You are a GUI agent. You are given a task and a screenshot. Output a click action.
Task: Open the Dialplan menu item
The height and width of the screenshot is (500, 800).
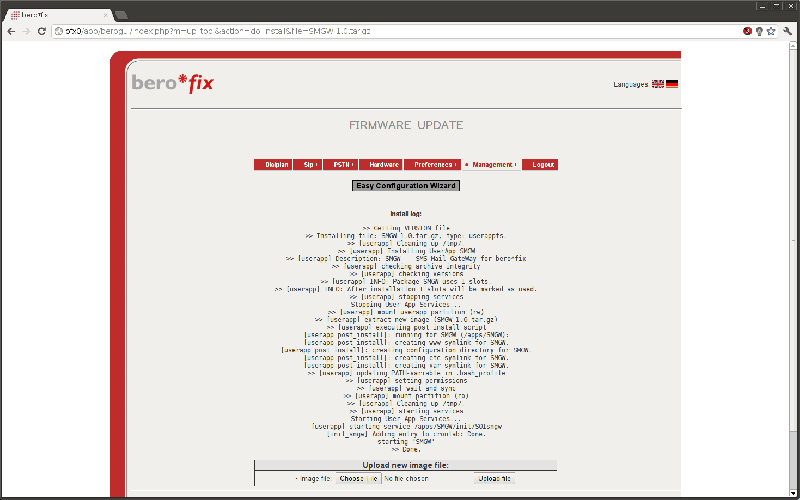click(x=273, y=165)
